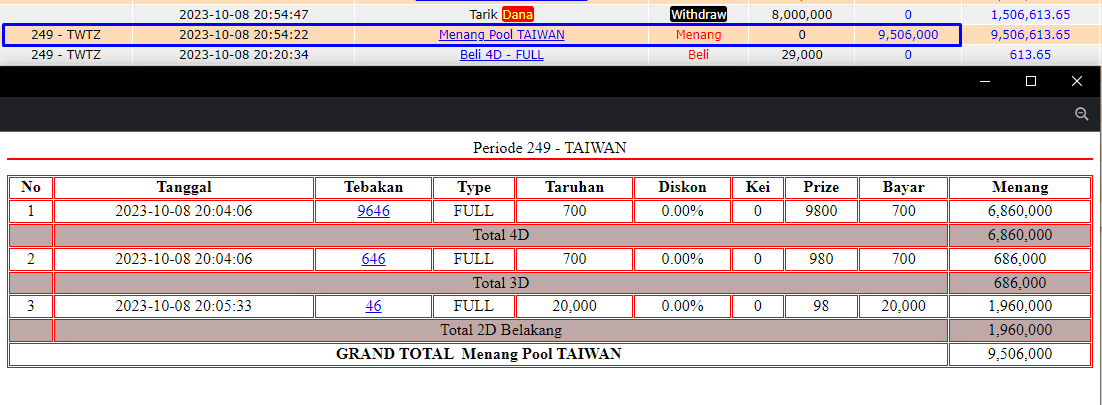Click the 249 - TWTZ cell in the Beli row
The image size is (1102, 405).
pyautogui.click(x=66, y=55)
